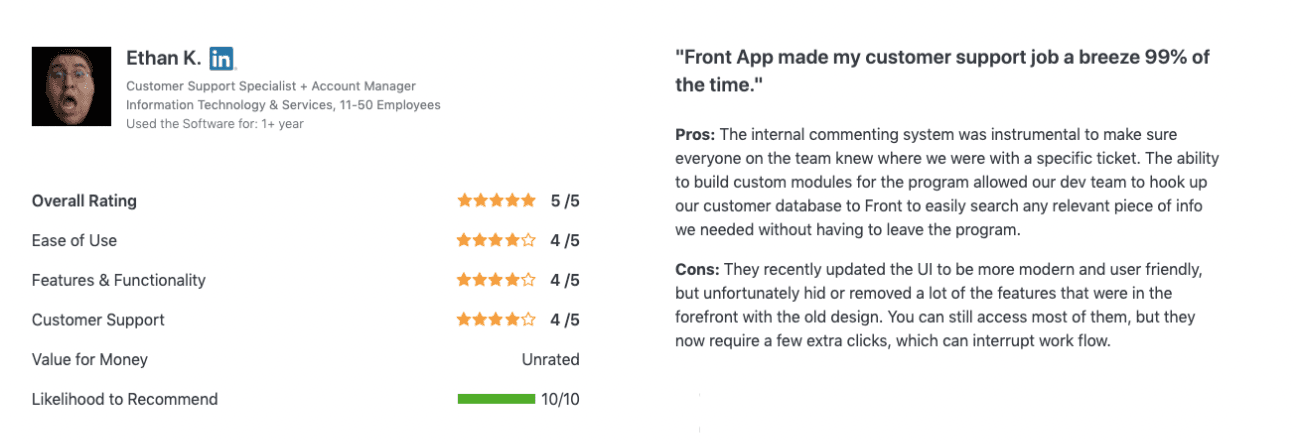Screen dimensions: 1296x444
Task: Click the 10/10 recommendation score
Action: point(560,399)
